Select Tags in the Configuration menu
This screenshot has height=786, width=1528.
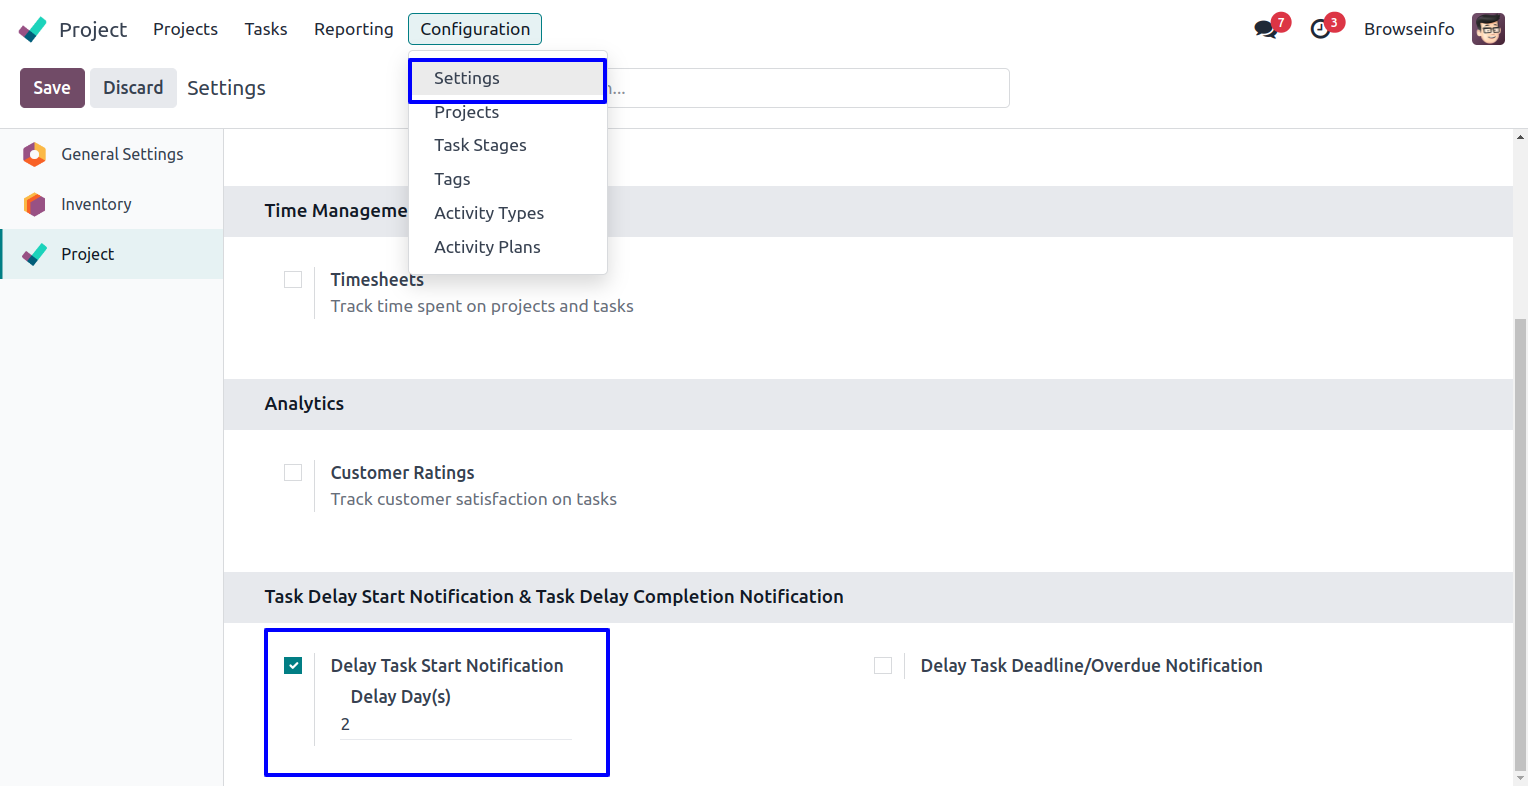(x=452, y=179)
